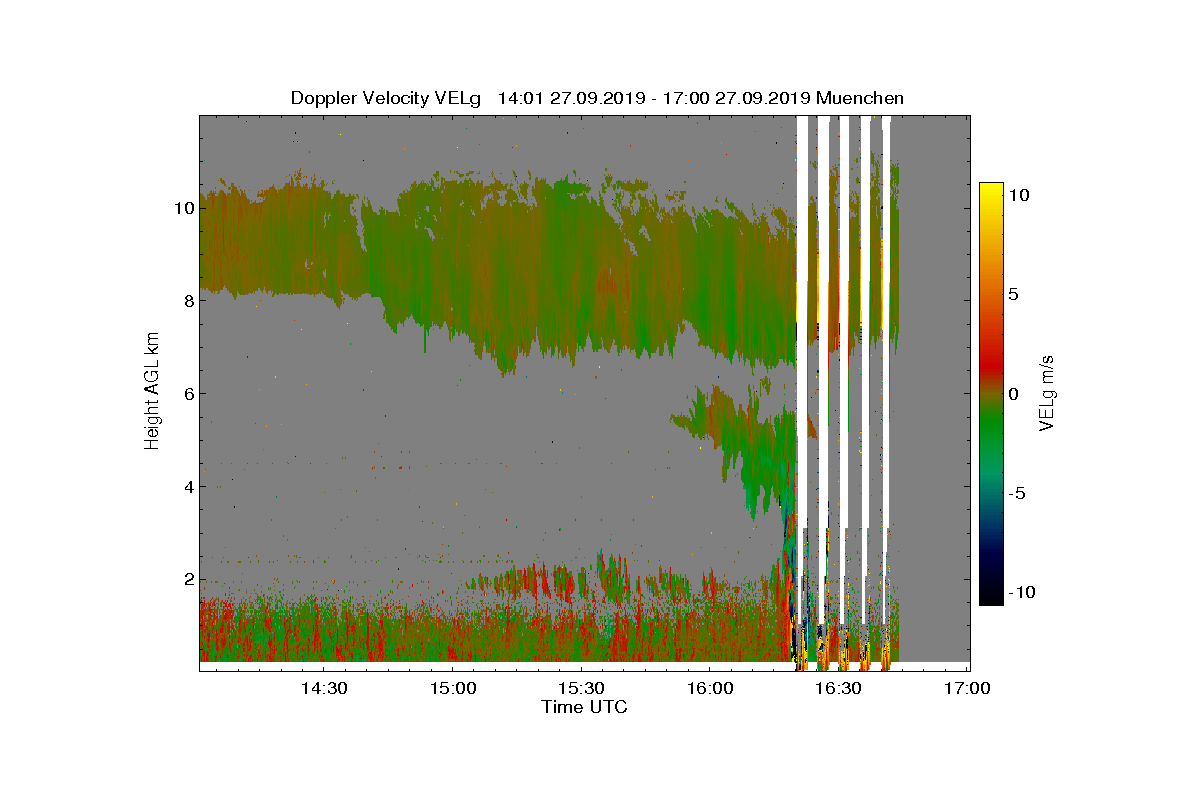
Task: Click the colorbar top value 10
Action: (x=1018, y=196)
